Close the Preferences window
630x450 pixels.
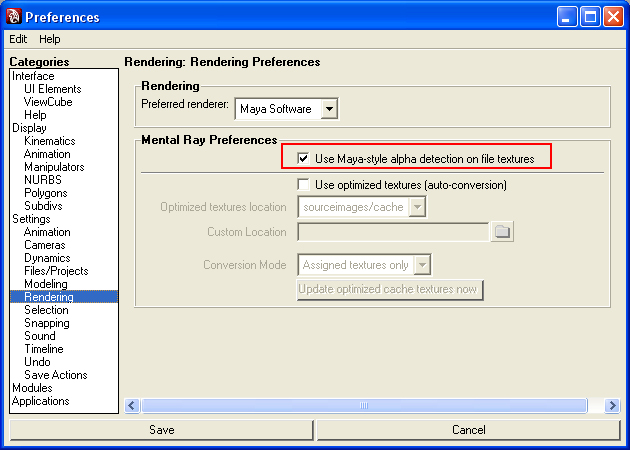click(613, 16)
